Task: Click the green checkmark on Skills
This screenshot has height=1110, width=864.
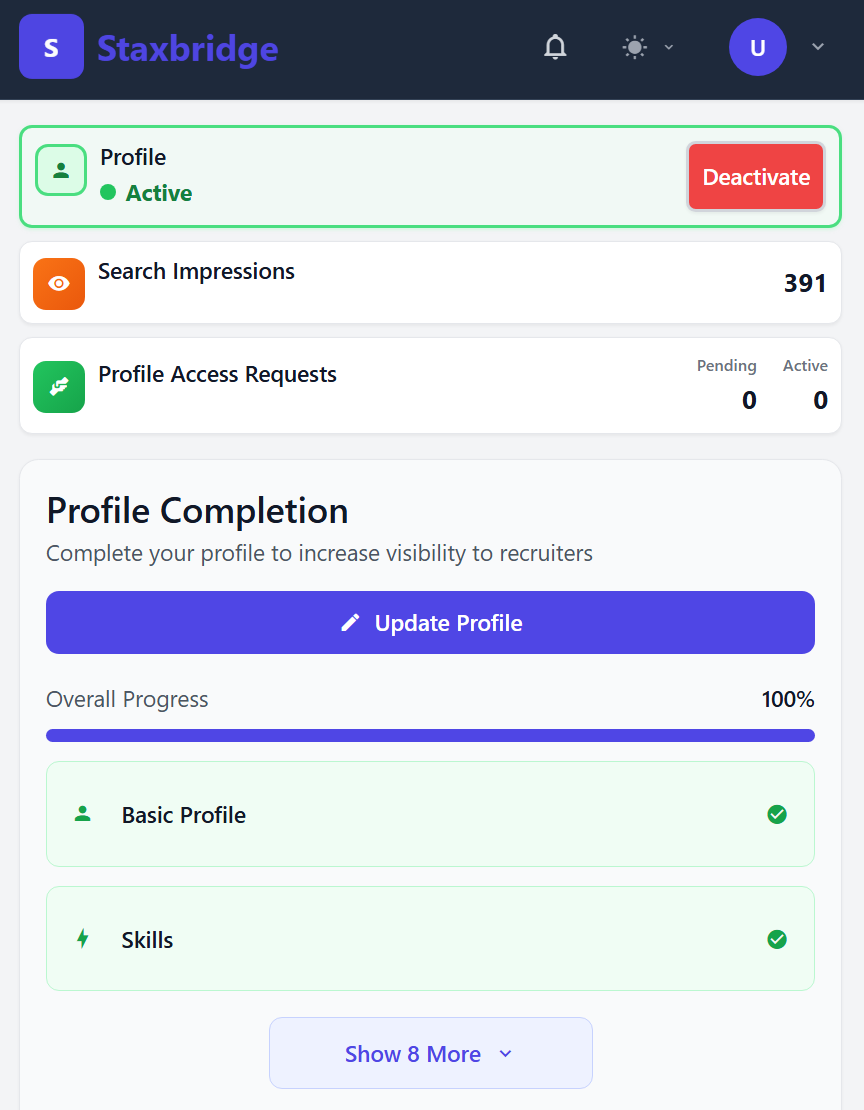Action: pyautogui.click(x=777, y=939)
